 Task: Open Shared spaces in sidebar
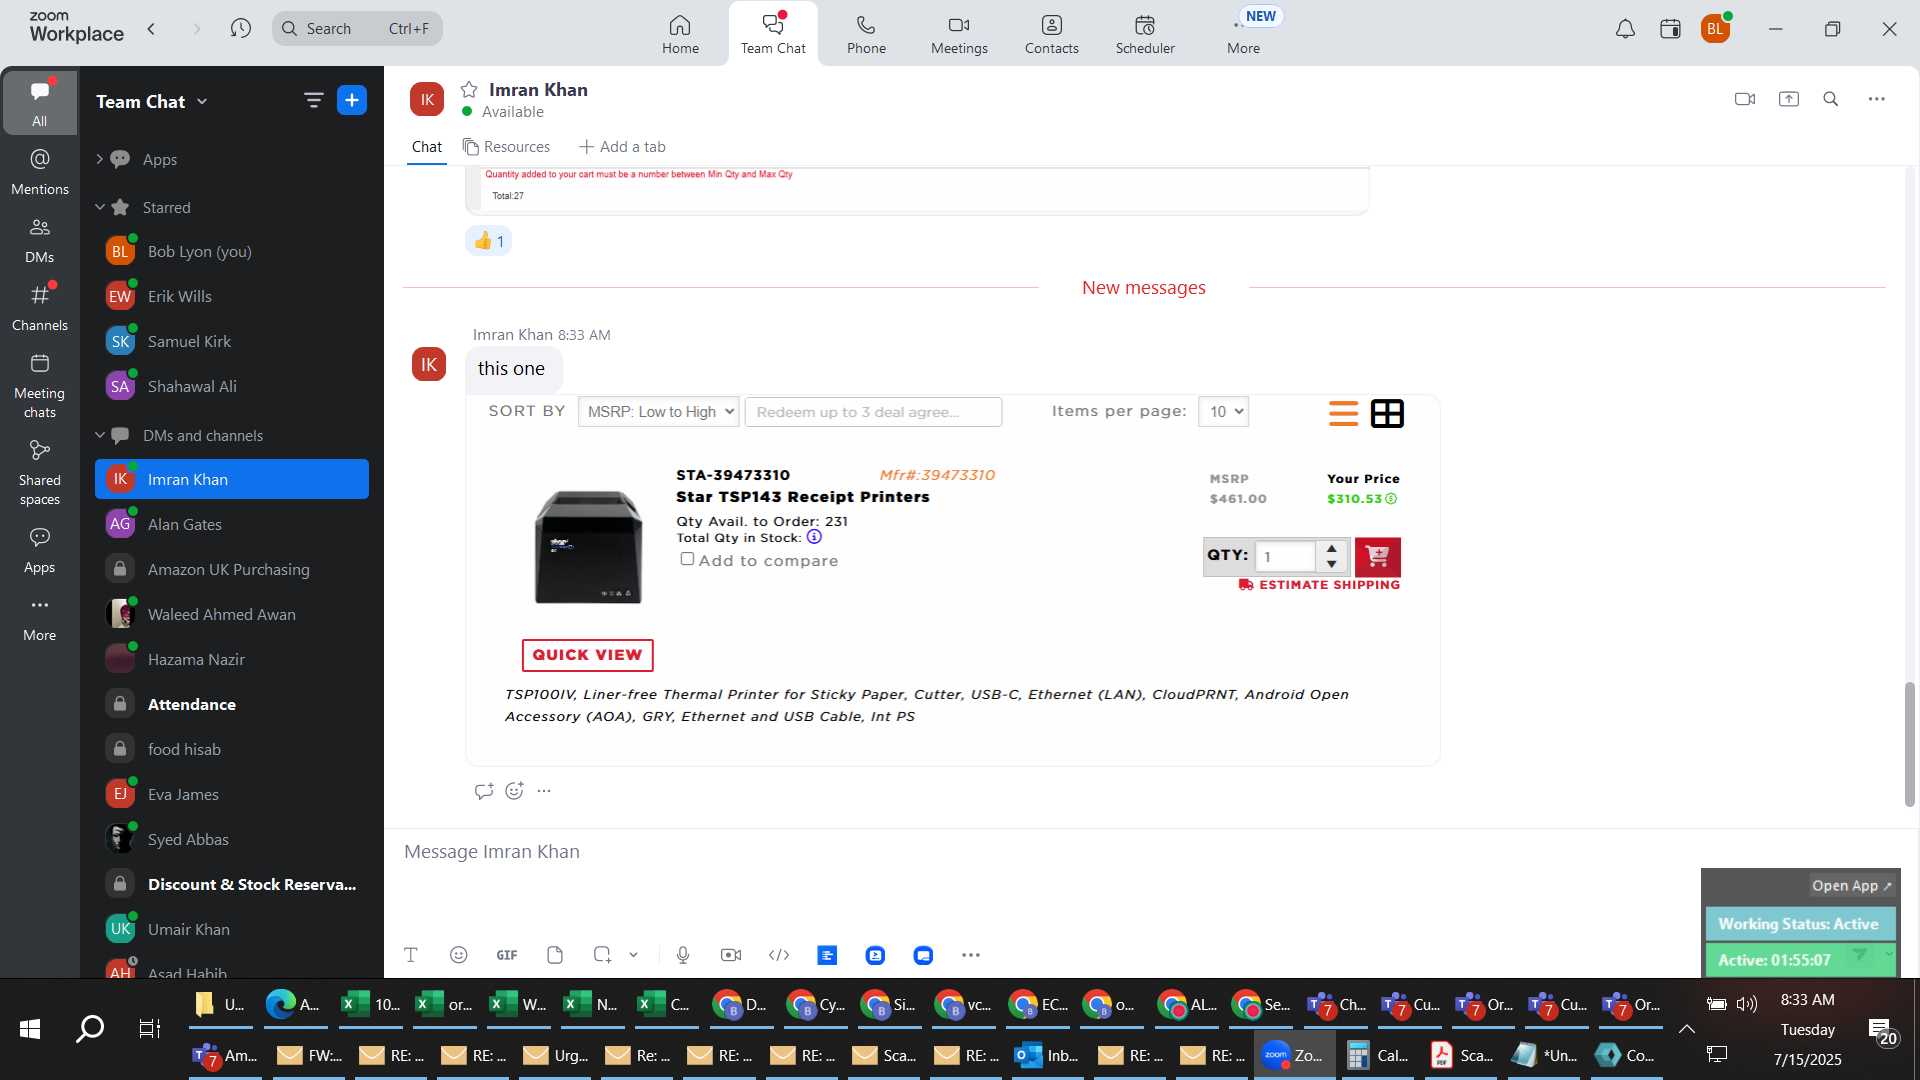40,473
